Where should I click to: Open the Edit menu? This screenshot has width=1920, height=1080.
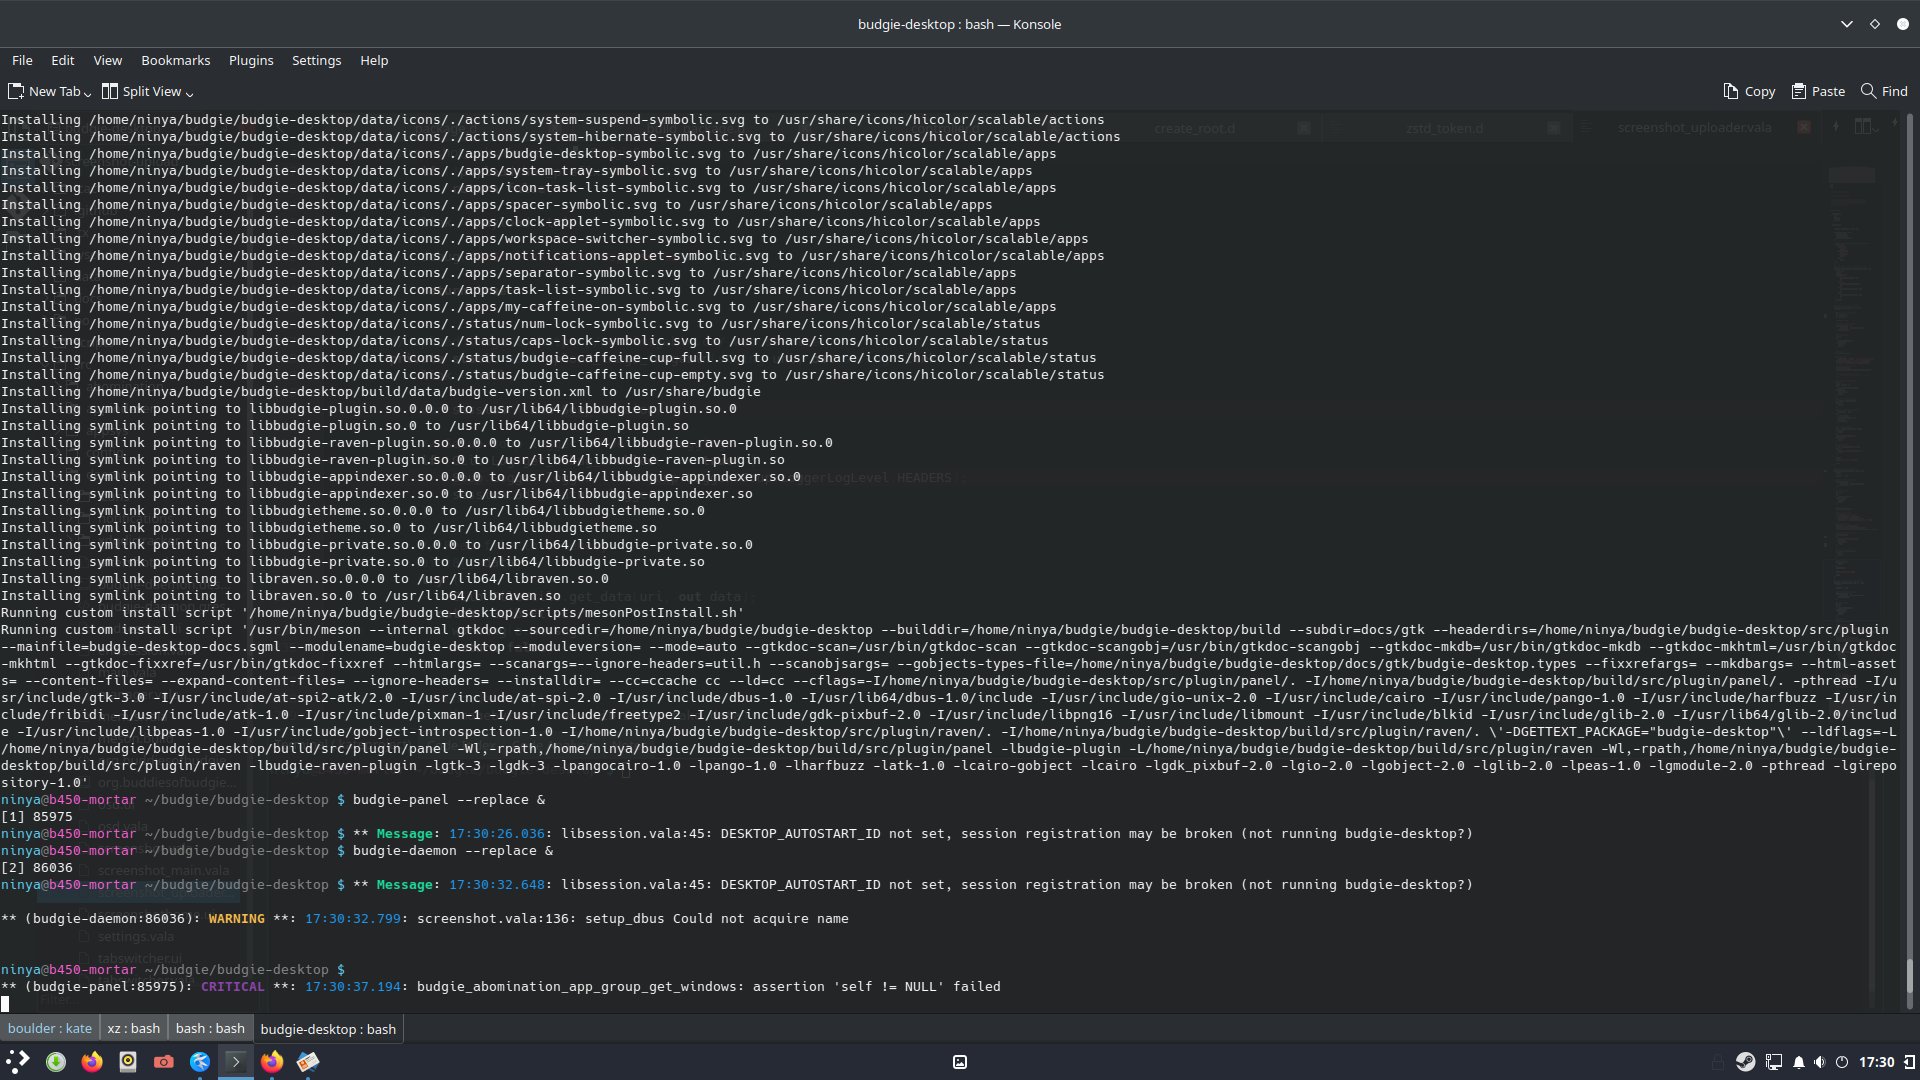[63, 60]
